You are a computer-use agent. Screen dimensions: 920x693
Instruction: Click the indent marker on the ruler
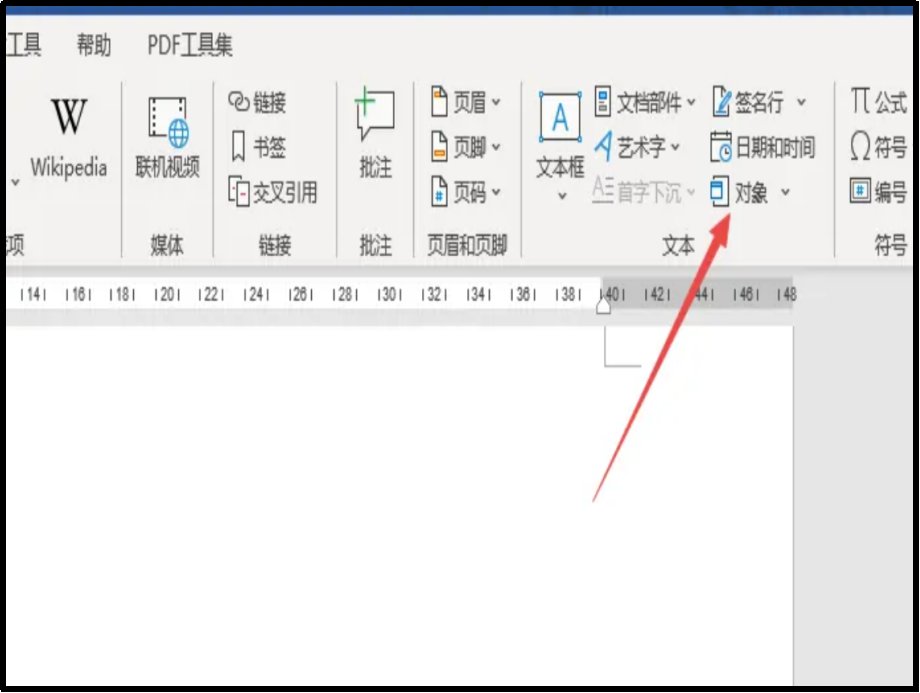[602, 308]
